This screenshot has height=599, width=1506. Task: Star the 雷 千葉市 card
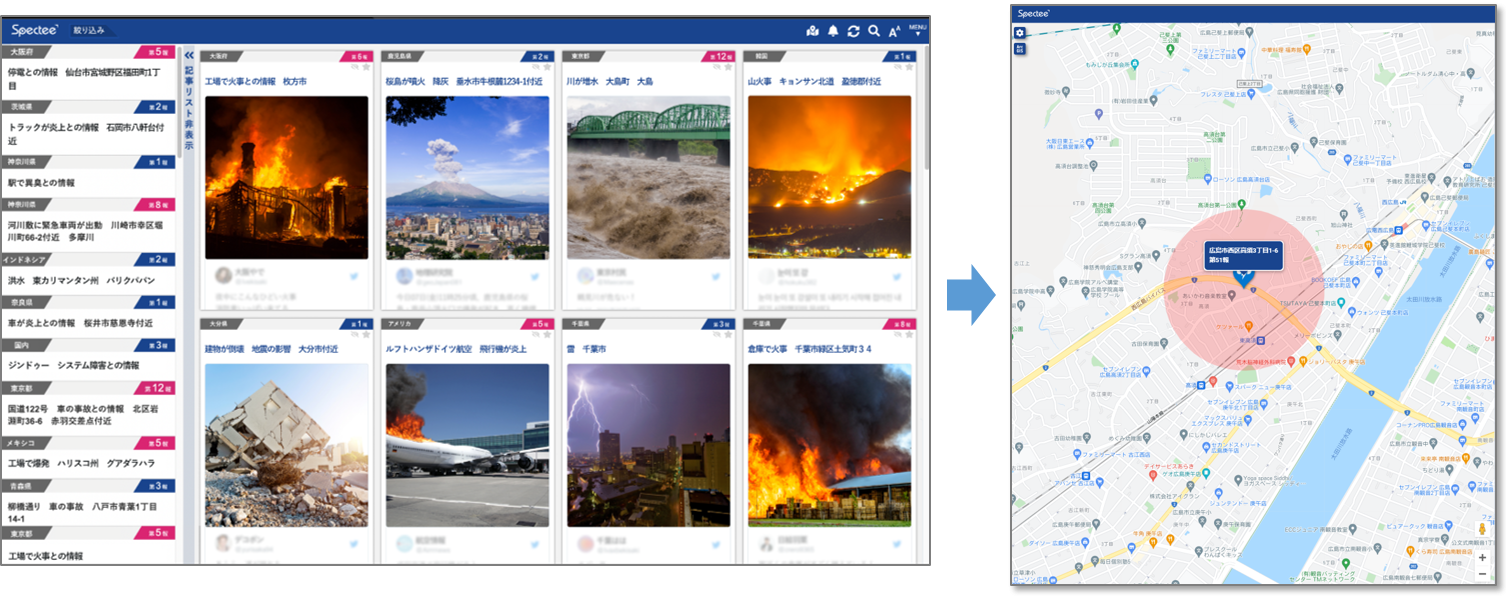(x=728, y=335)
